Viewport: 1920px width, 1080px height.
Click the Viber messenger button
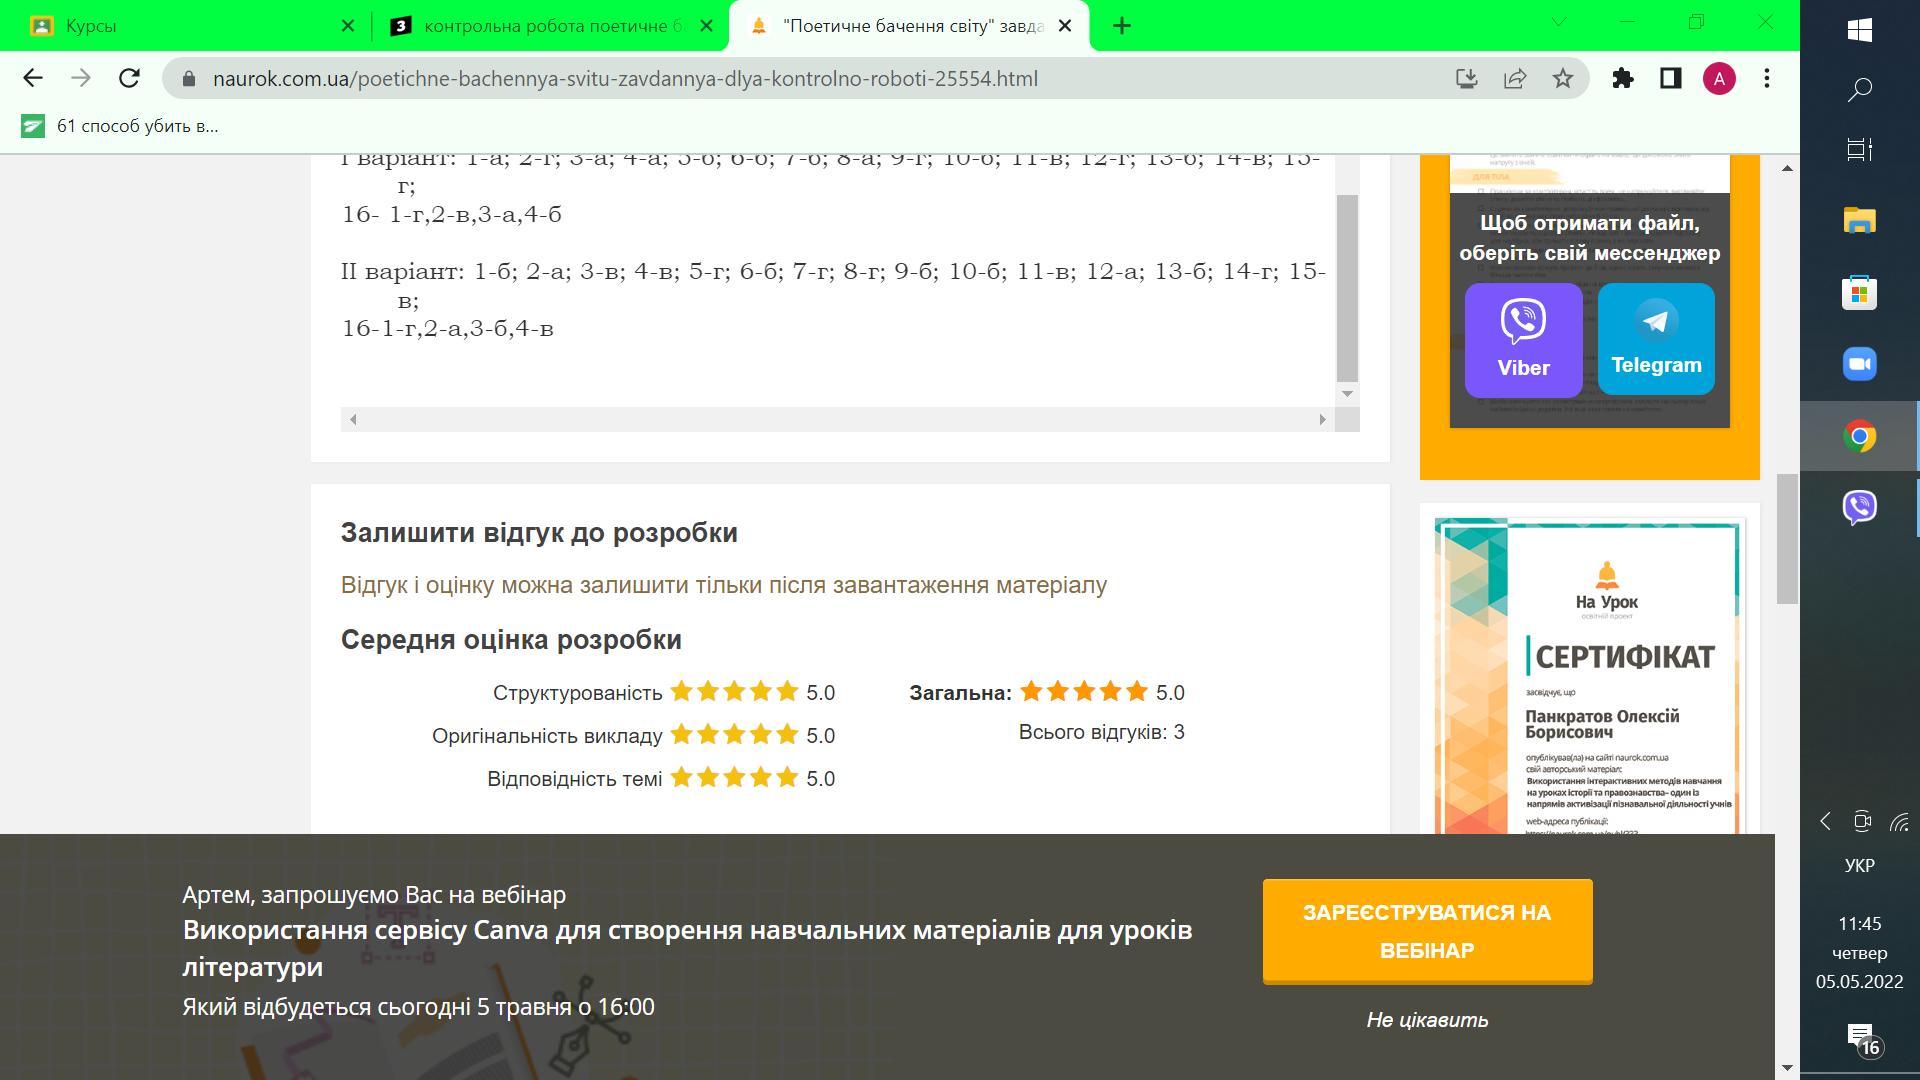[x=1523, y=340]
